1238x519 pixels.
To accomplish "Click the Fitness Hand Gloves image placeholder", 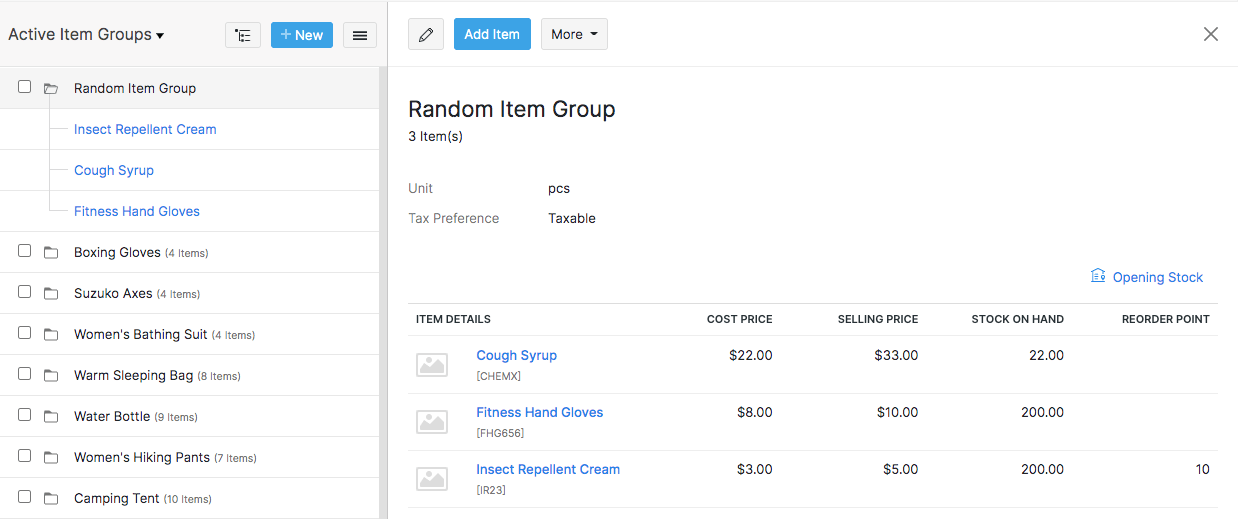I will 432,421.
